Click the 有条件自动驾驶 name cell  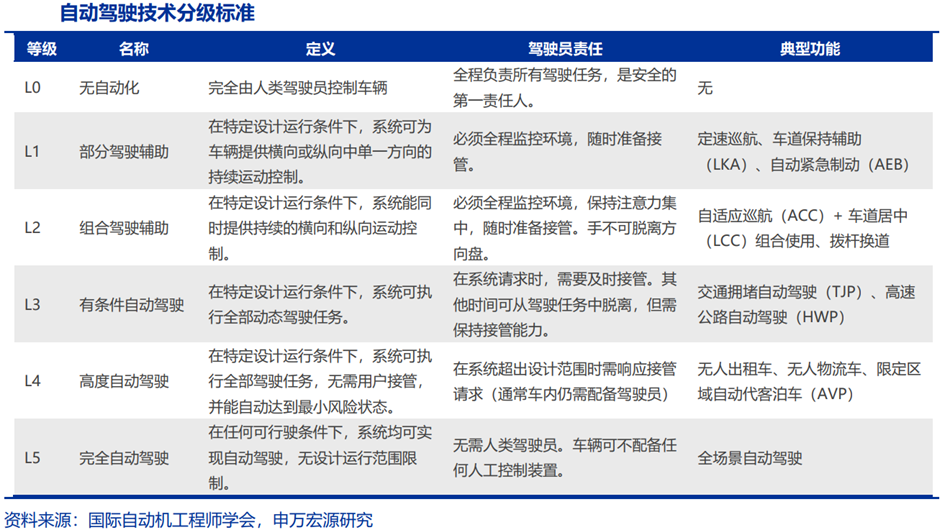click(131, 304)
